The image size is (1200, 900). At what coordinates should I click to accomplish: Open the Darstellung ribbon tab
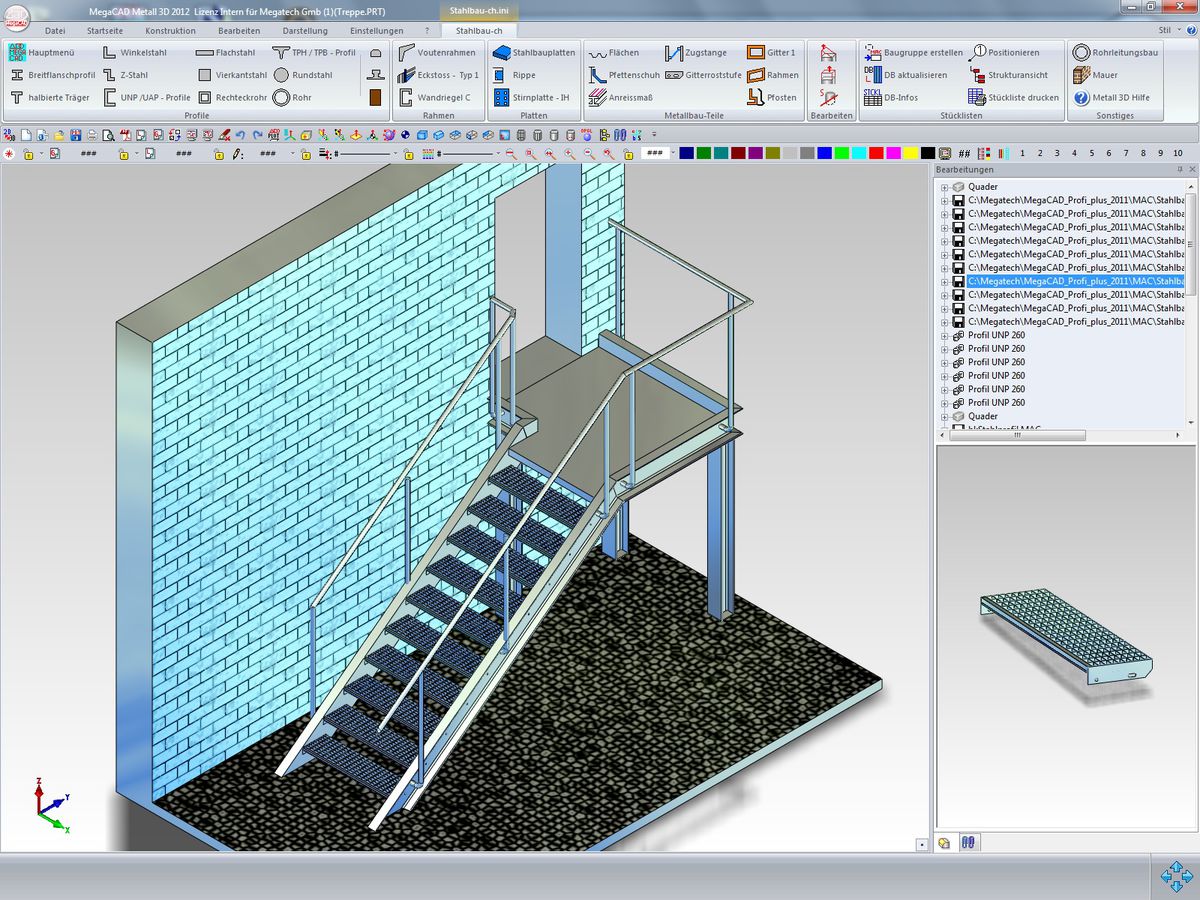tap(305, 31)
